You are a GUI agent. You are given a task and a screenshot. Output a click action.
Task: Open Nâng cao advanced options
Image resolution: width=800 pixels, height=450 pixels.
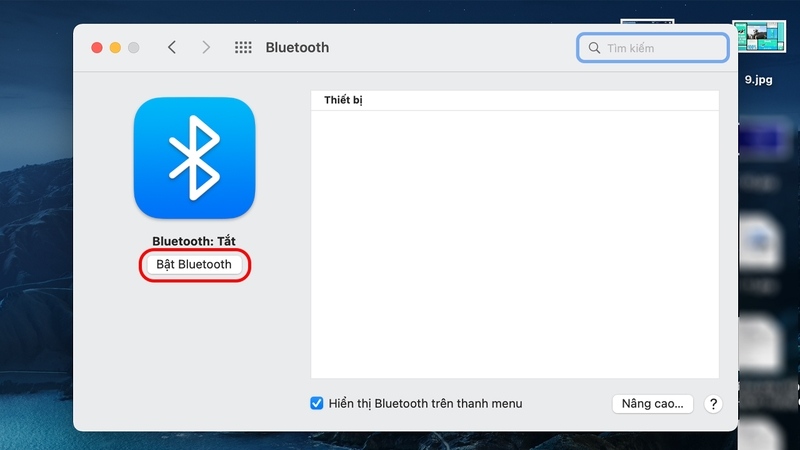[x=652, y=404]
